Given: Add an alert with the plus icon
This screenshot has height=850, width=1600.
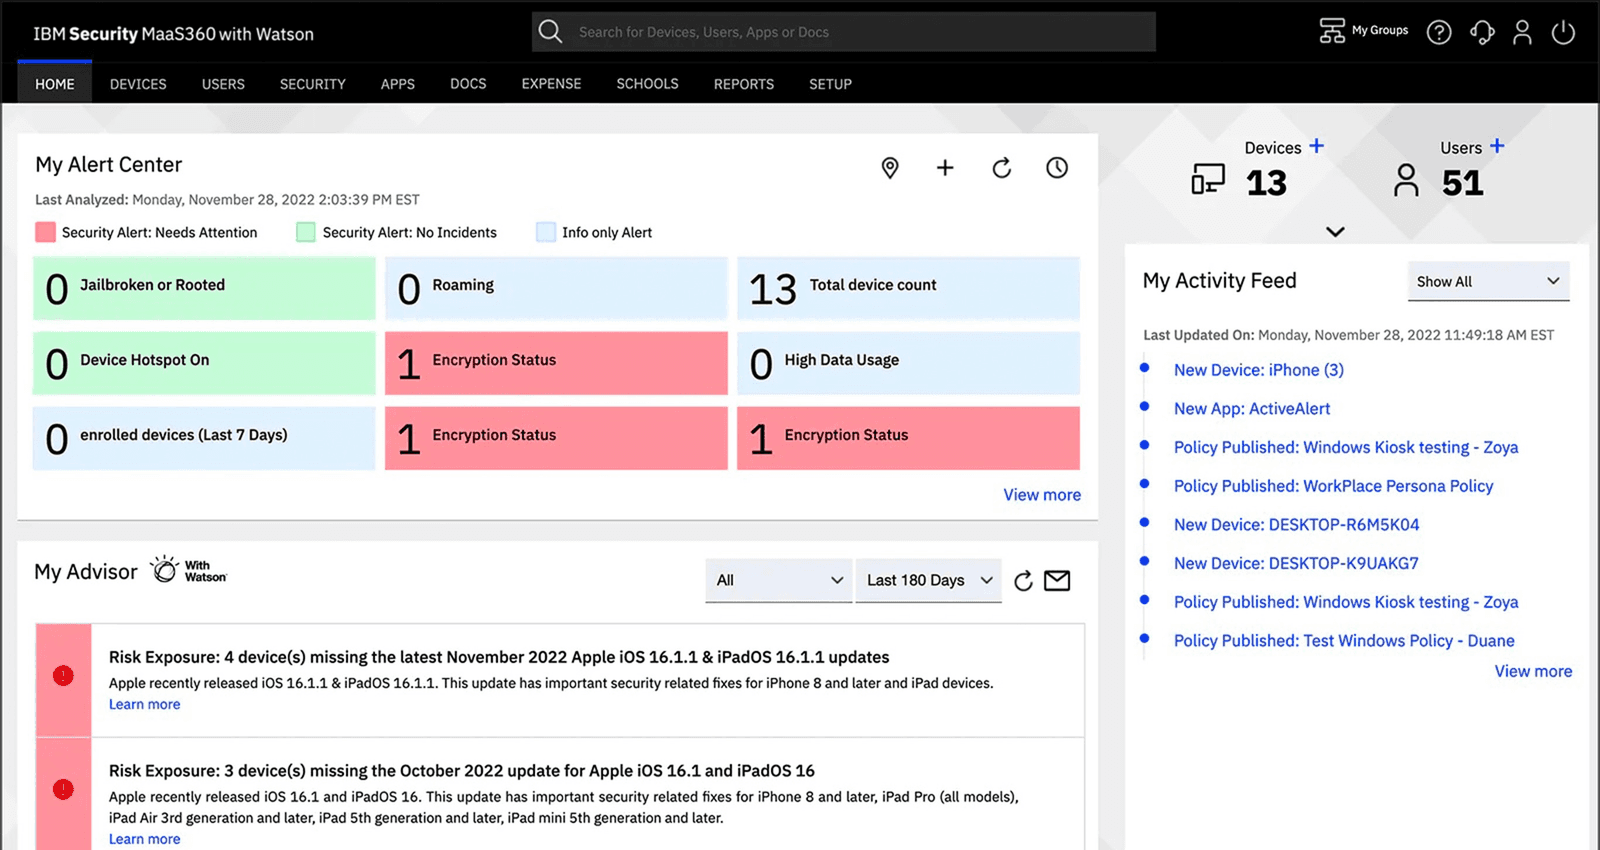Looking at the screenshot, I should tap(945, 168).
